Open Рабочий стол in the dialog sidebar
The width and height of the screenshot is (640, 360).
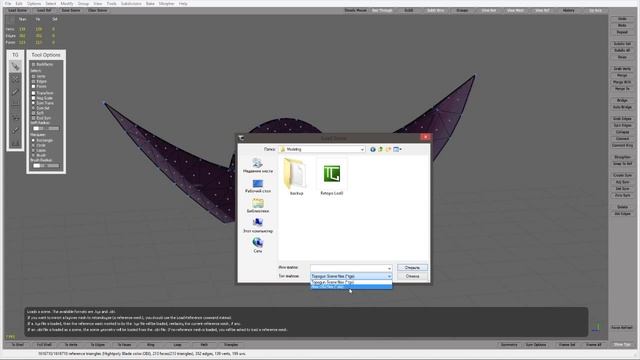pos(258,186)
